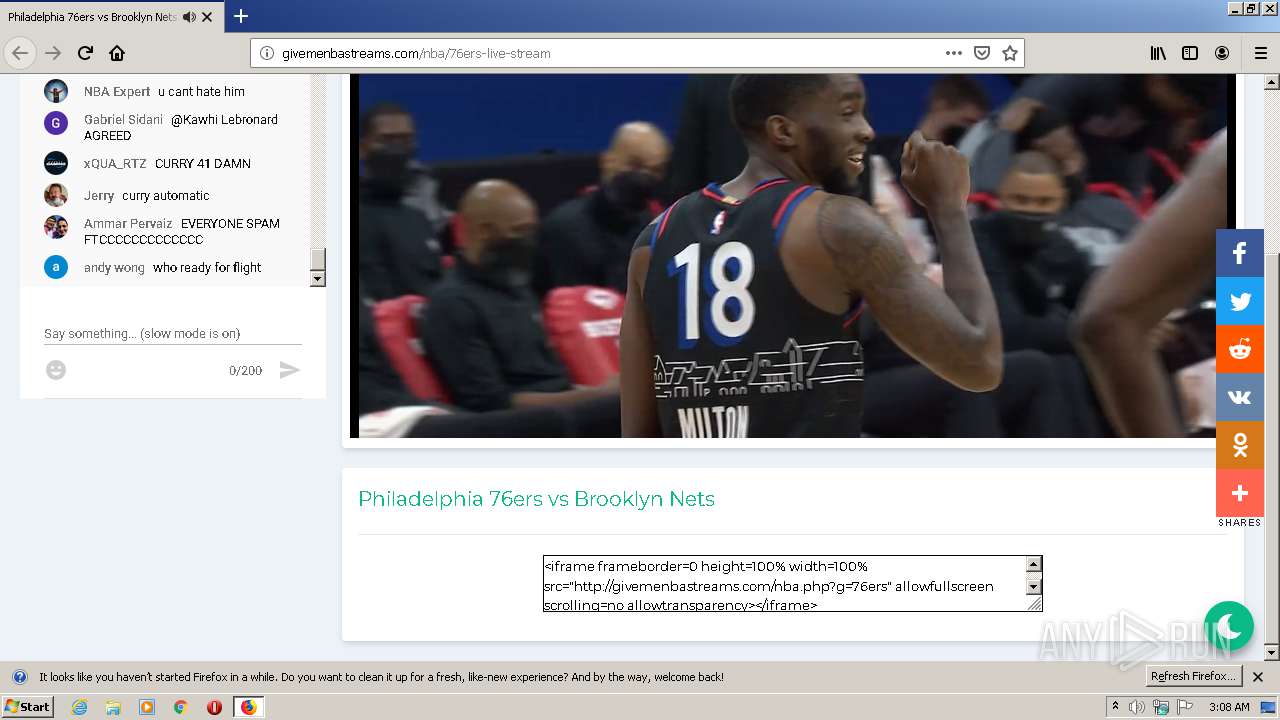This screenshot has height=720, width=1280.
Task: Dismiss the Firefox refresh notification
Action: pos(1258,677)
